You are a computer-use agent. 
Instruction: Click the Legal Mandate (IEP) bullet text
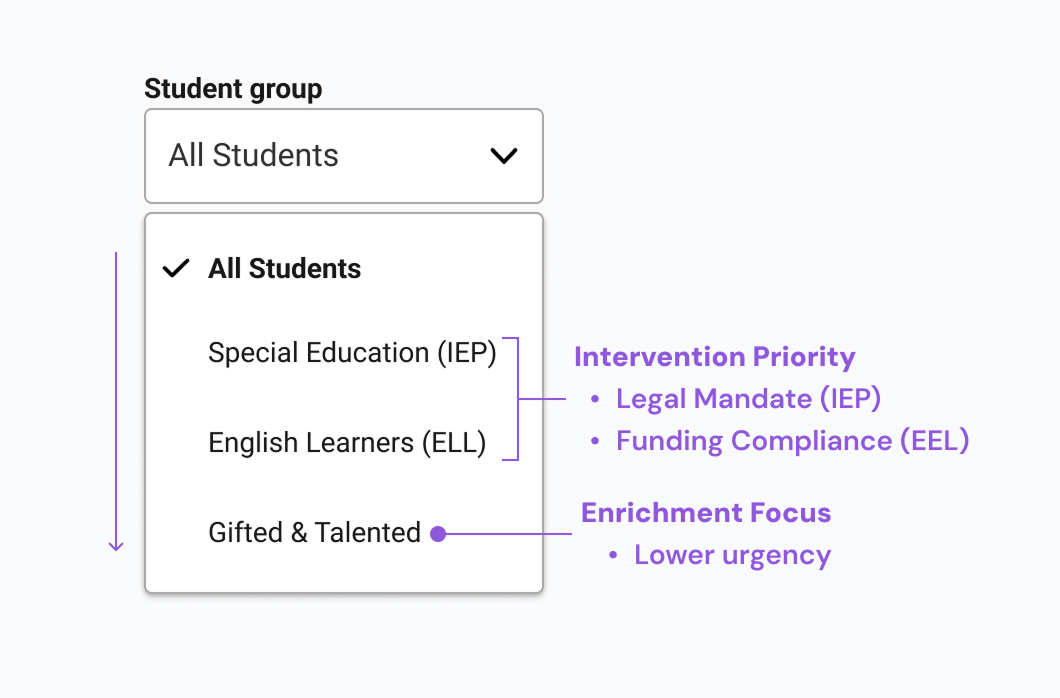[x=748, y=399]
